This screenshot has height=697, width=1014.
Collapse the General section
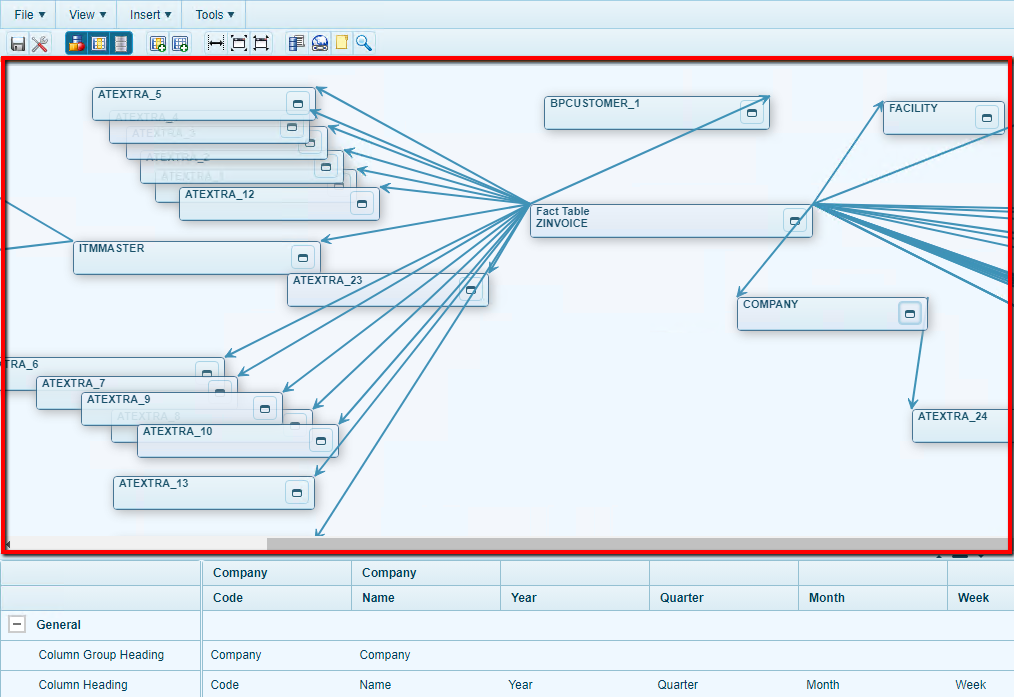click(17, 625)
